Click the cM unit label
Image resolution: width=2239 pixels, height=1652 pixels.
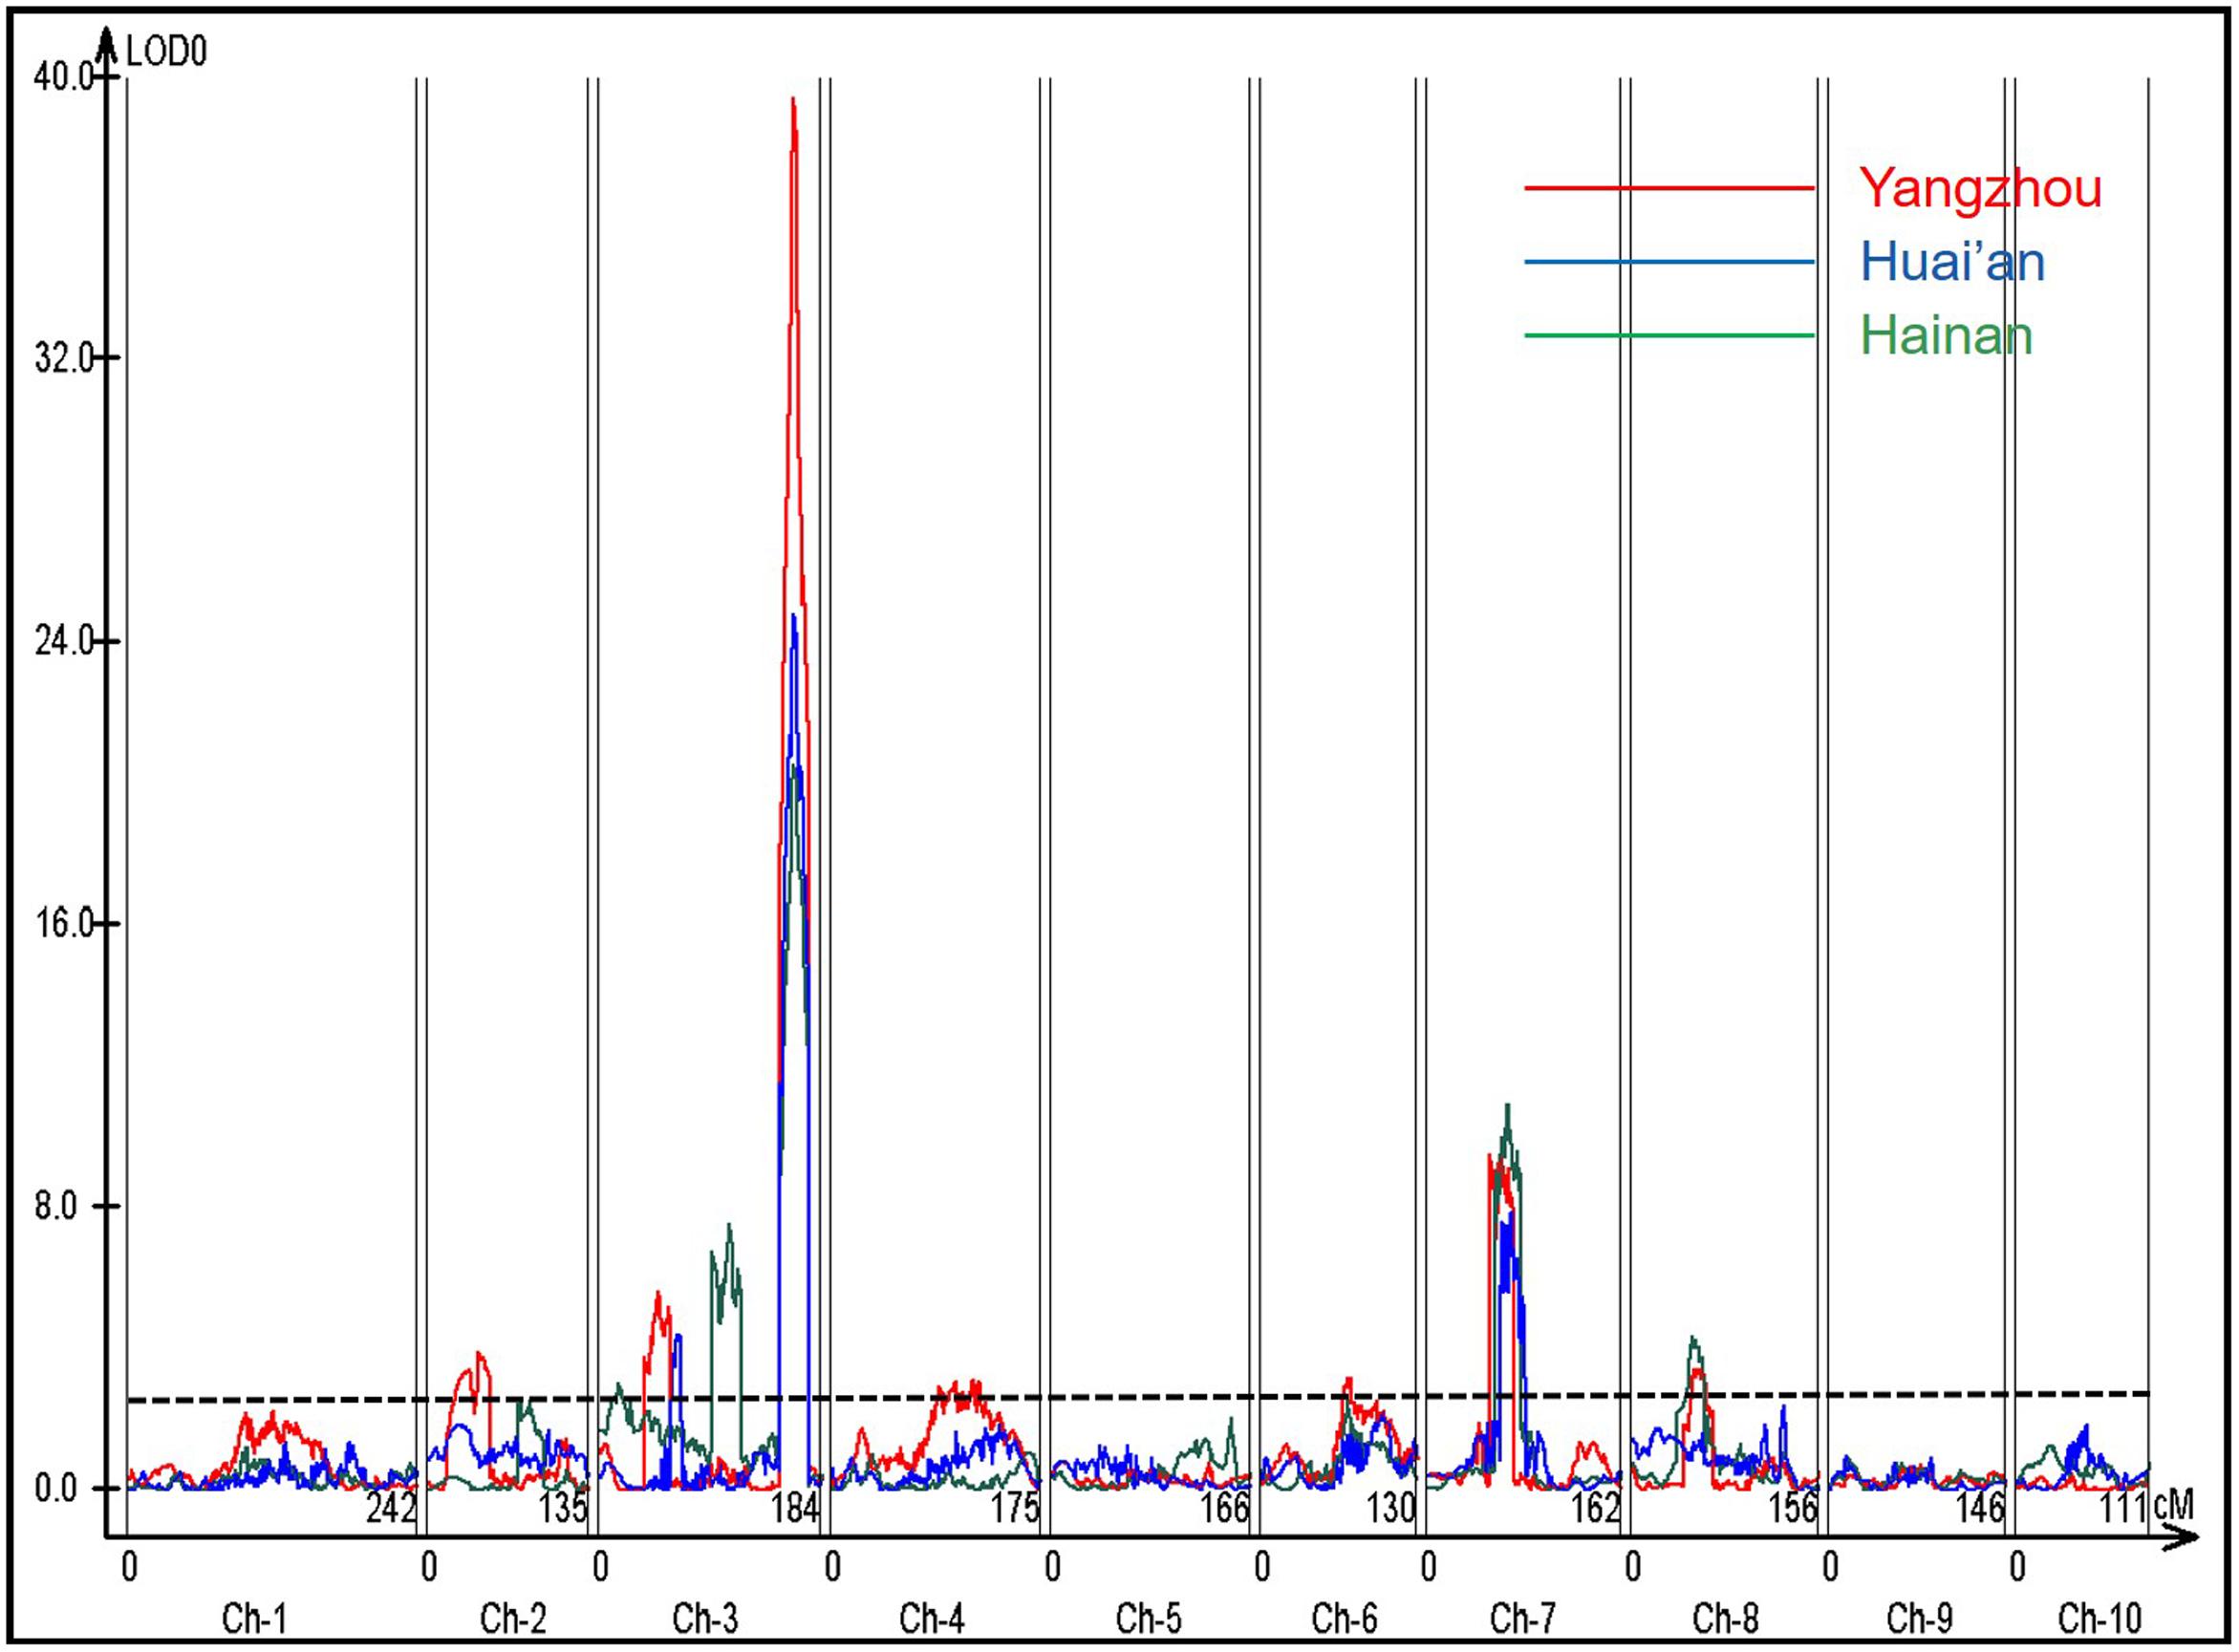(x=2172, y=1506)
